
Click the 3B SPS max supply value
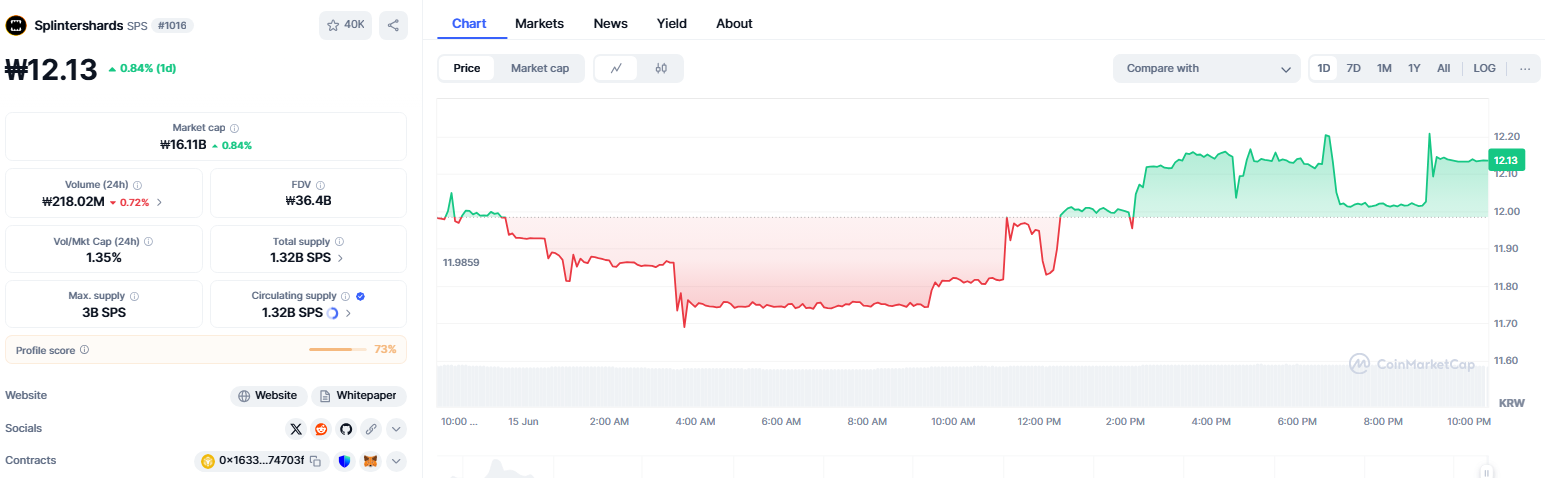pyautogui.click(x=104, y=313)
